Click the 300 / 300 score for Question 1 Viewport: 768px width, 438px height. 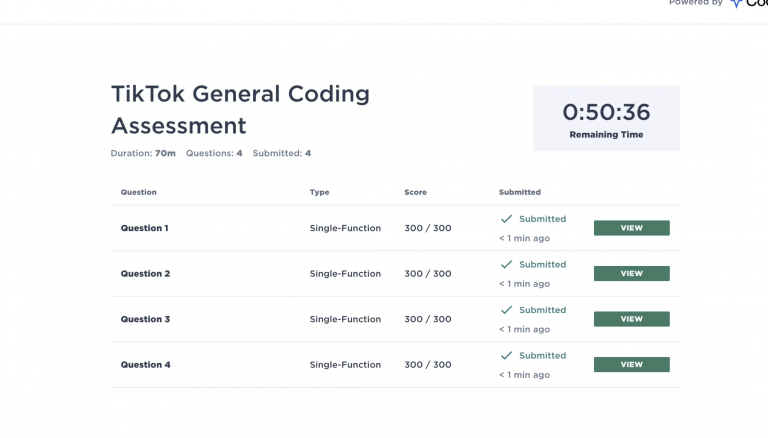pyautogui.click(x=427, y=228)
